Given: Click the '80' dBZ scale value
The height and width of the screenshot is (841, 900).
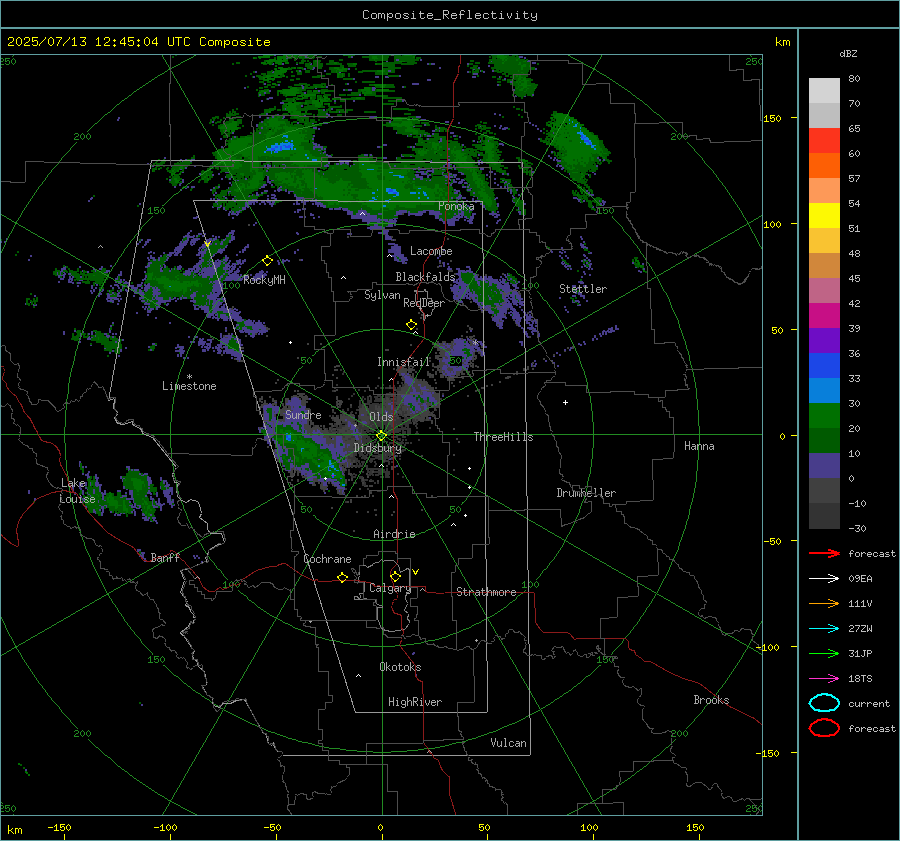Looking at the screenshot, I should tap(854, 79).
